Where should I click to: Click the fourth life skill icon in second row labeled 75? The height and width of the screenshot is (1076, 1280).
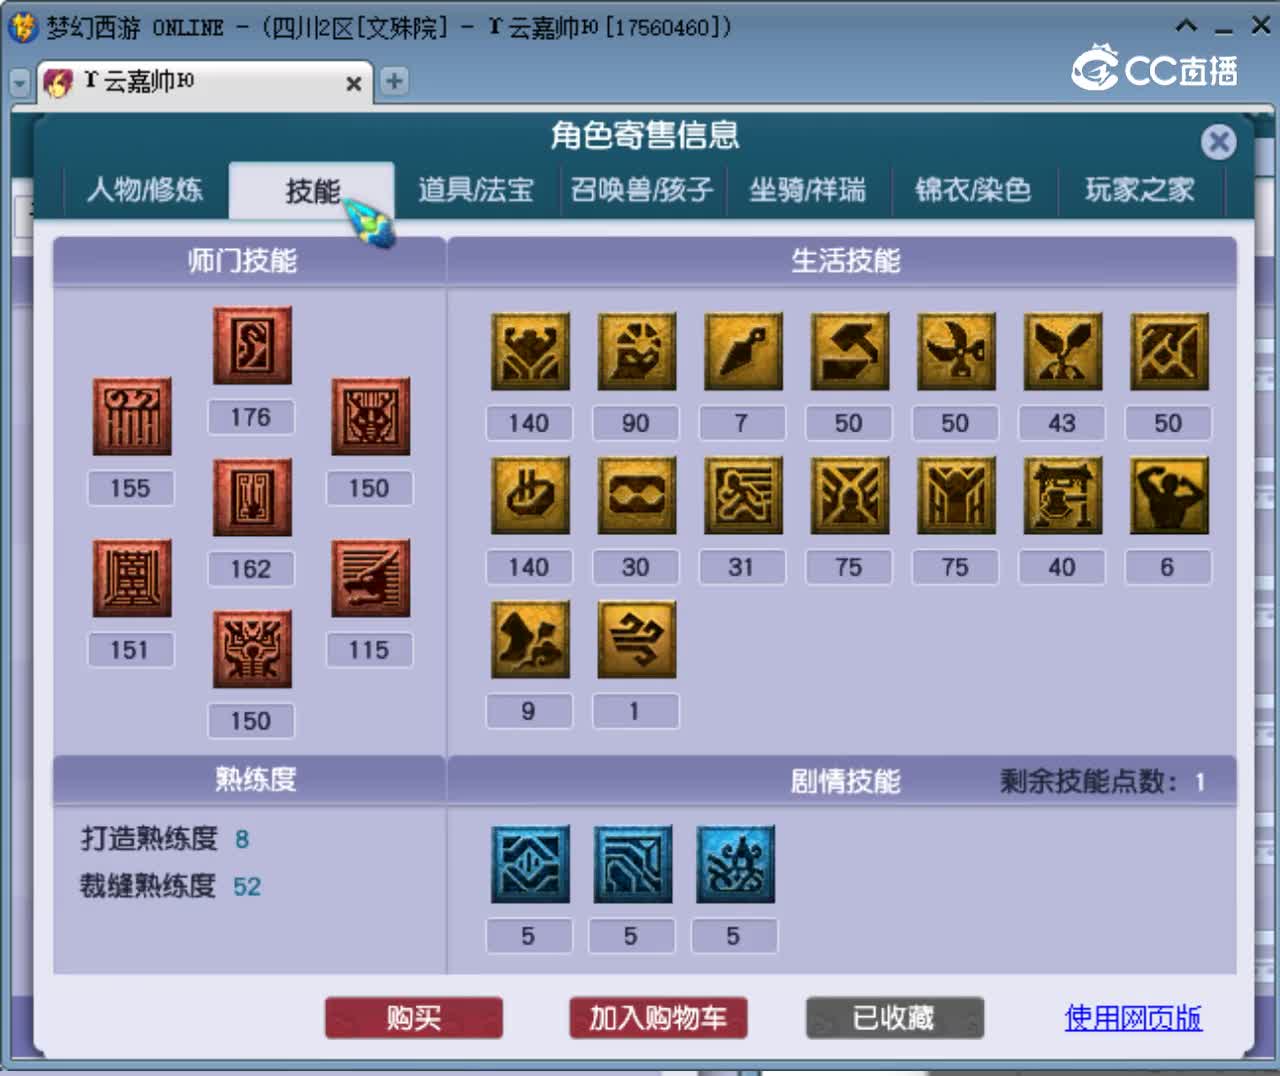coord(850,495)
